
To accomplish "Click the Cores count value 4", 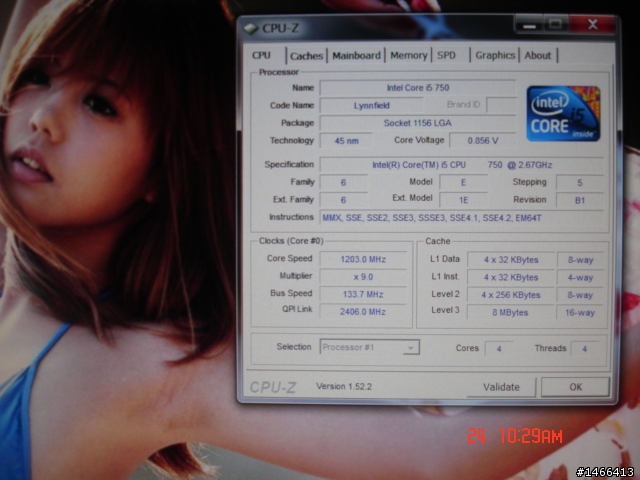I will tap(499, 349).
